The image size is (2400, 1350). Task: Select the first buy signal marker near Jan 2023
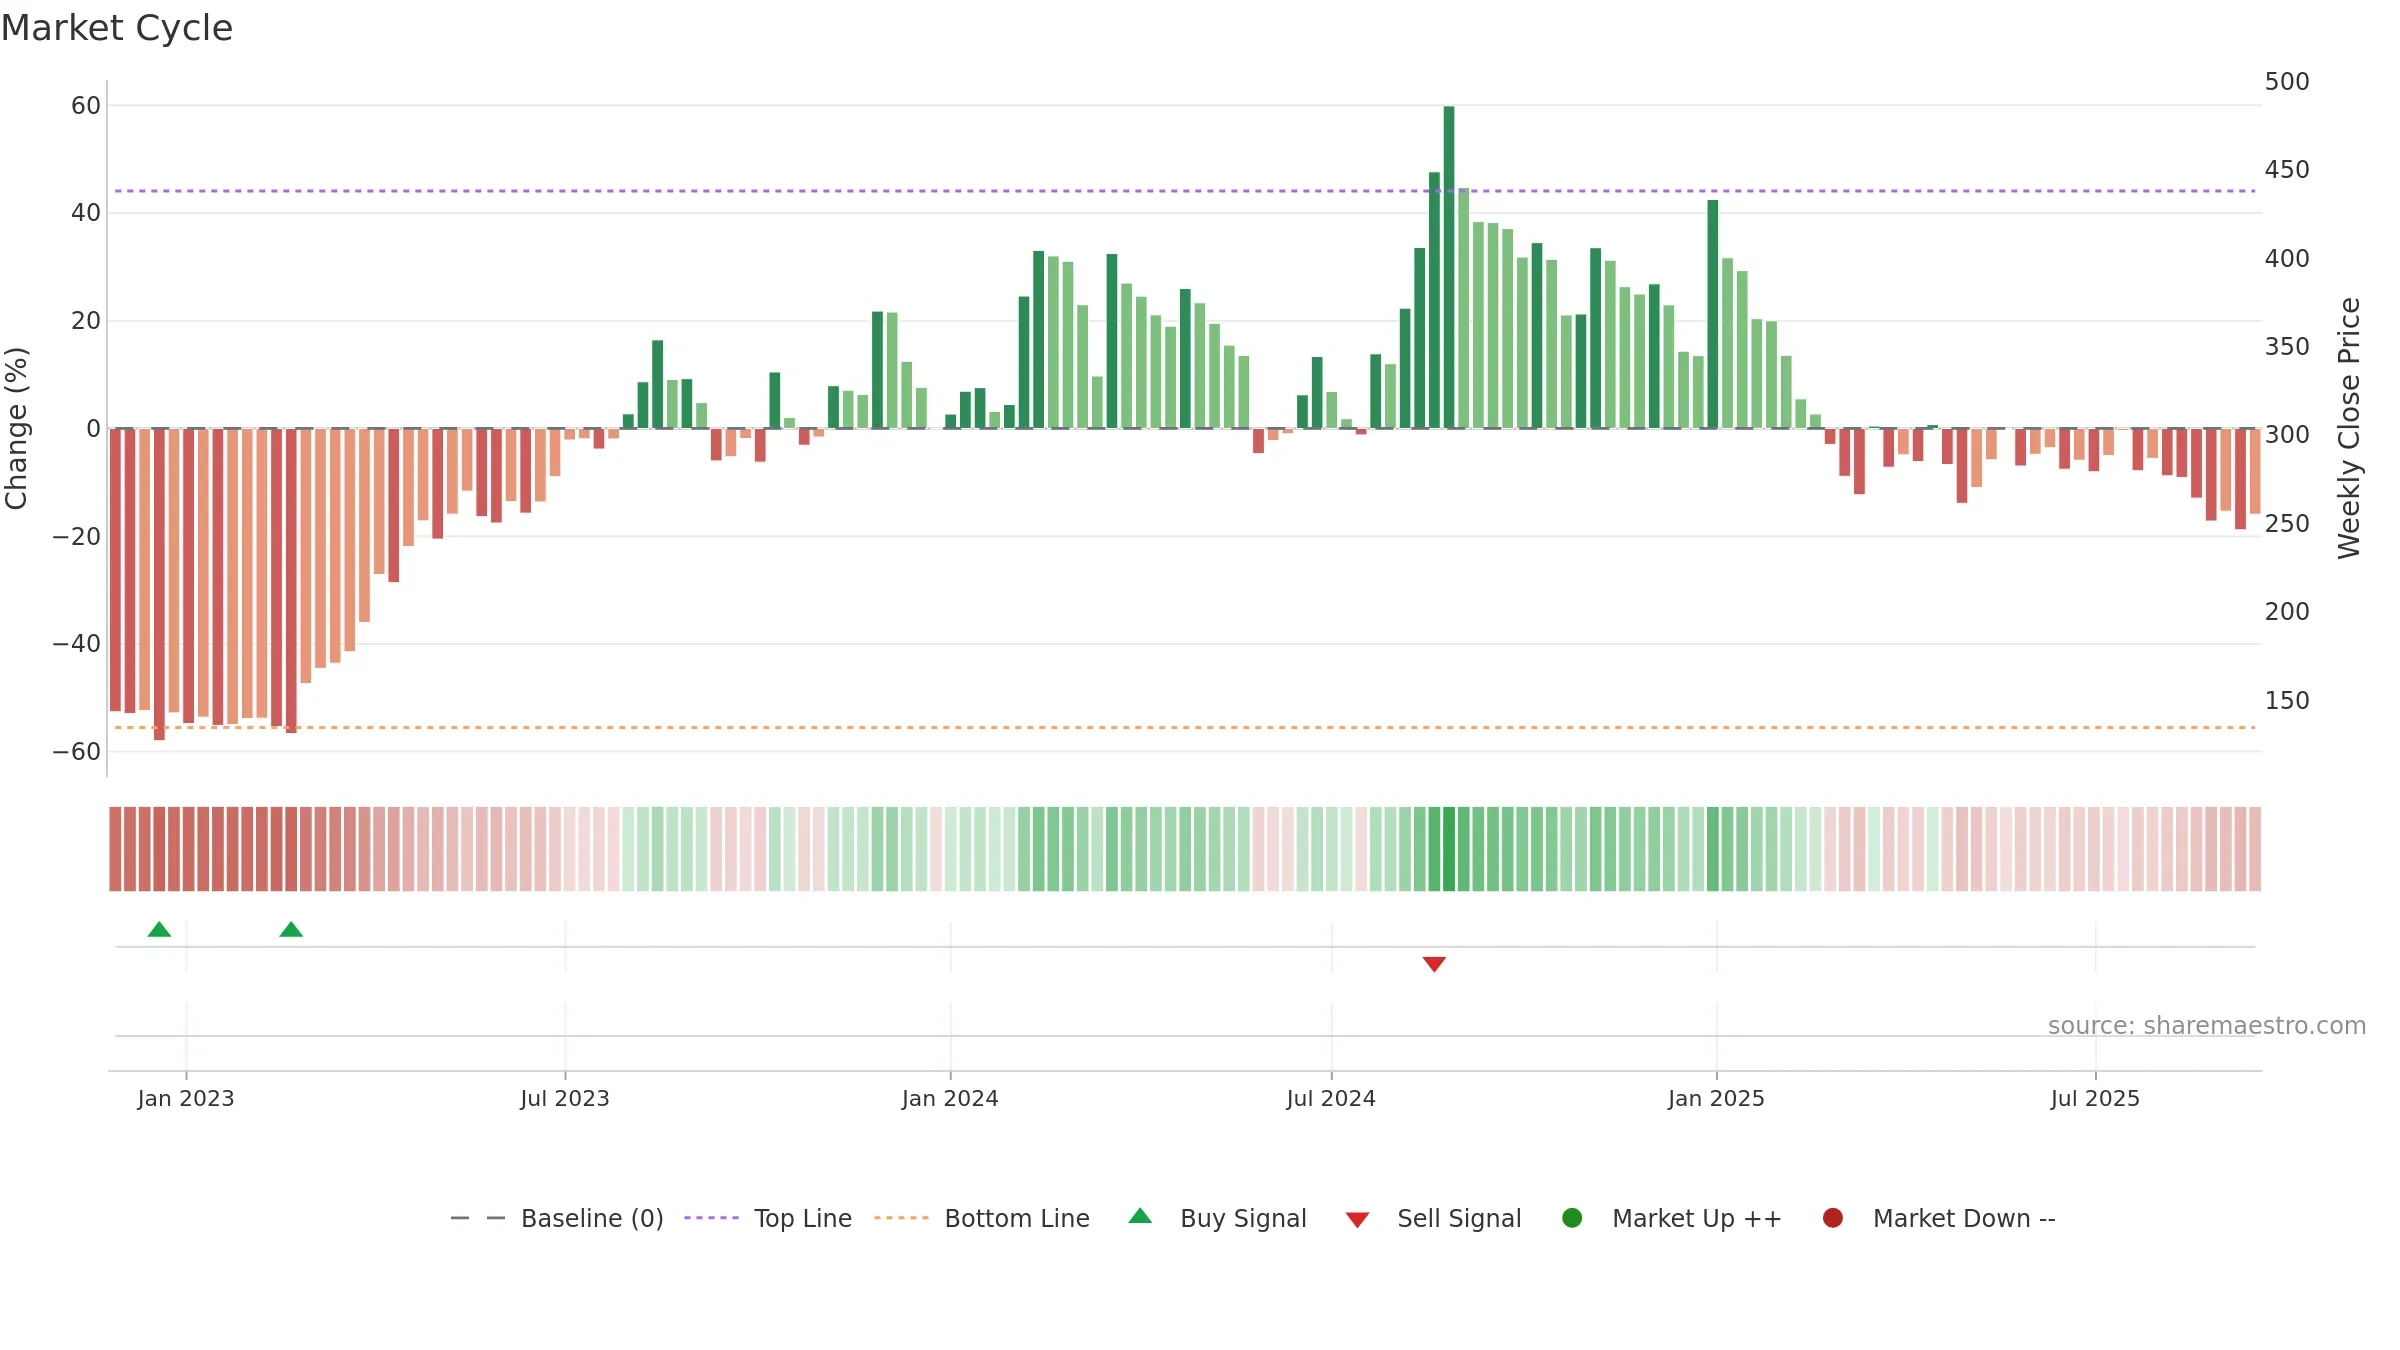(159, 929)
